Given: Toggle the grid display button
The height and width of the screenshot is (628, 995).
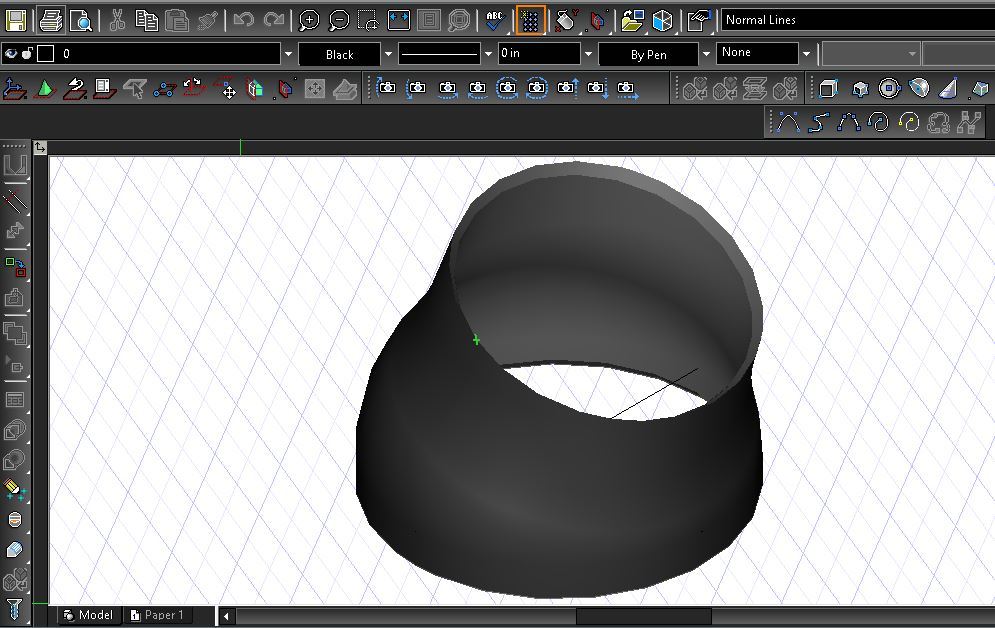Looking at the screenshot, I should [531, 20].
